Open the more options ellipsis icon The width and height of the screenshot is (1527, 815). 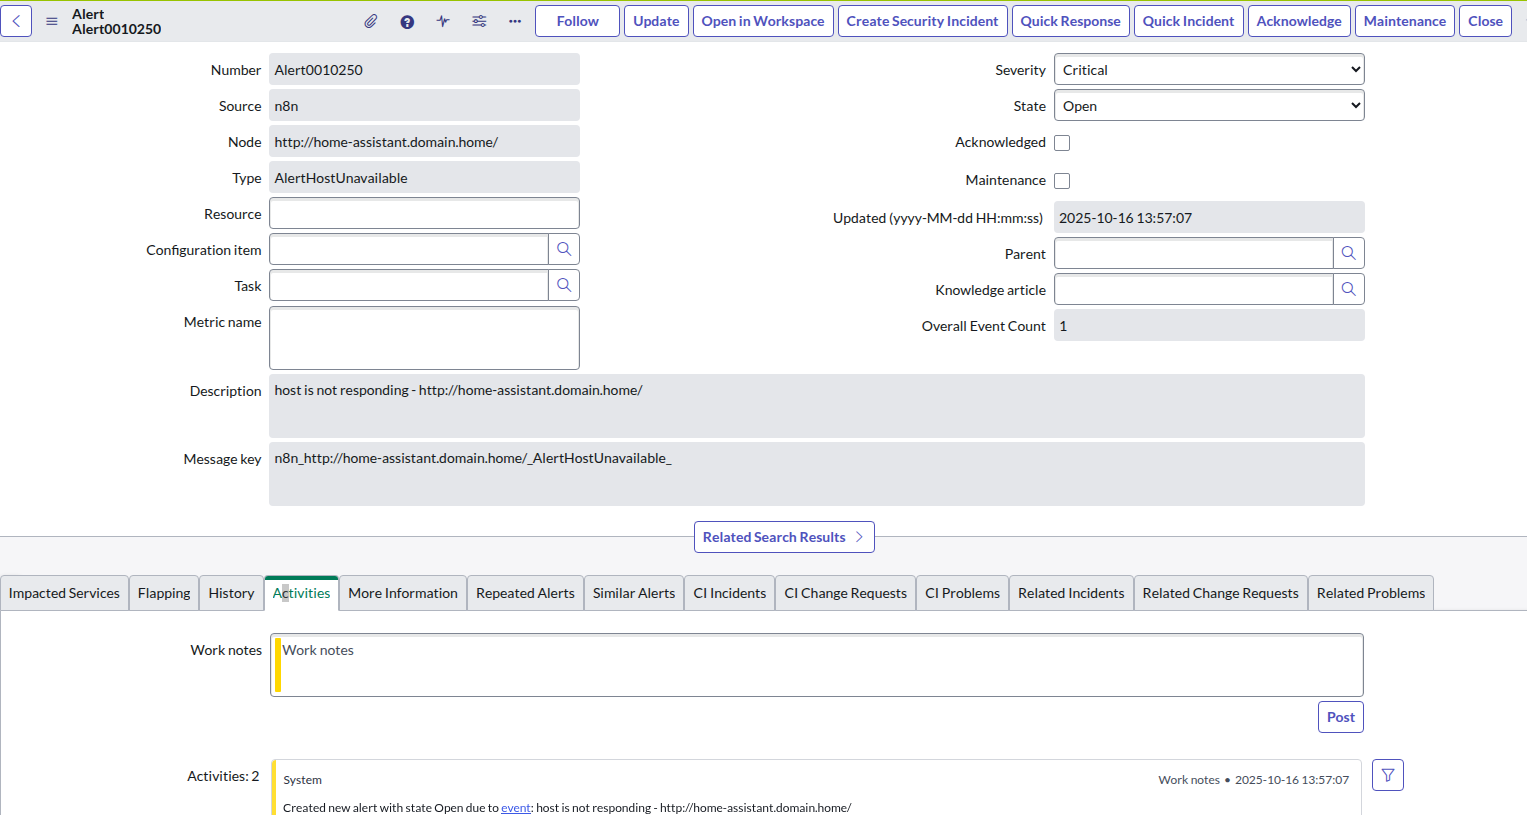pos(515,21)
